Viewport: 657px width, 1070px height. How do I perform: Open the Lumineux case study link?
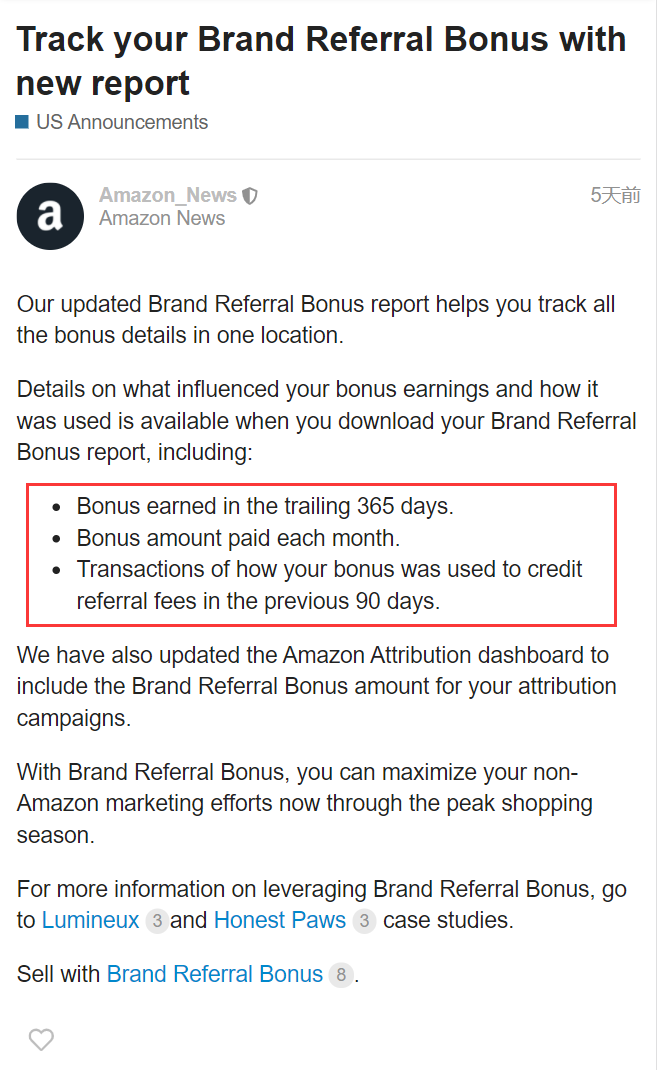point(91,920)
